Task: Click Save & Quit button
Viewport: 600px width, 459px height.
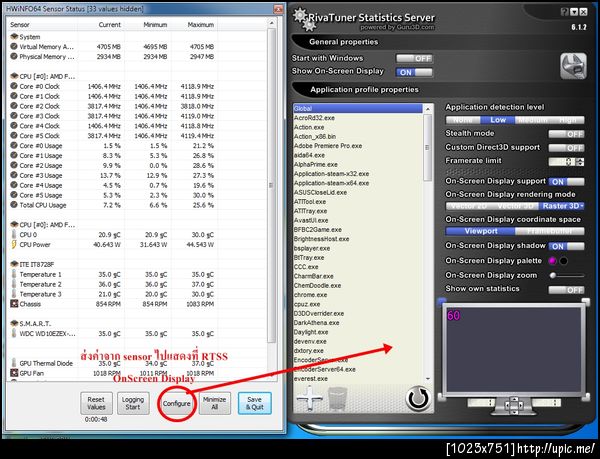Action: [x=254, y=403]
